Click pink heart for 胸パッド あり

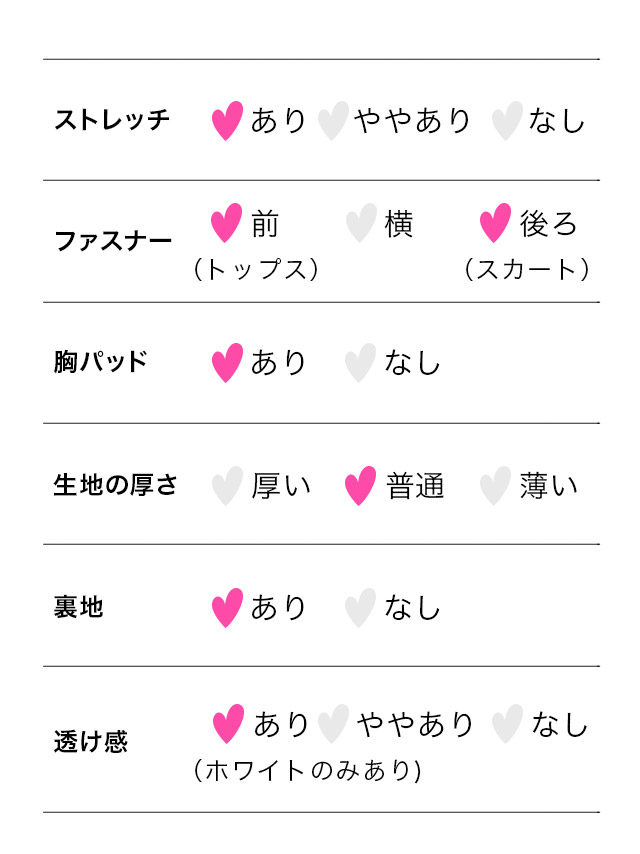click(227, 363)
